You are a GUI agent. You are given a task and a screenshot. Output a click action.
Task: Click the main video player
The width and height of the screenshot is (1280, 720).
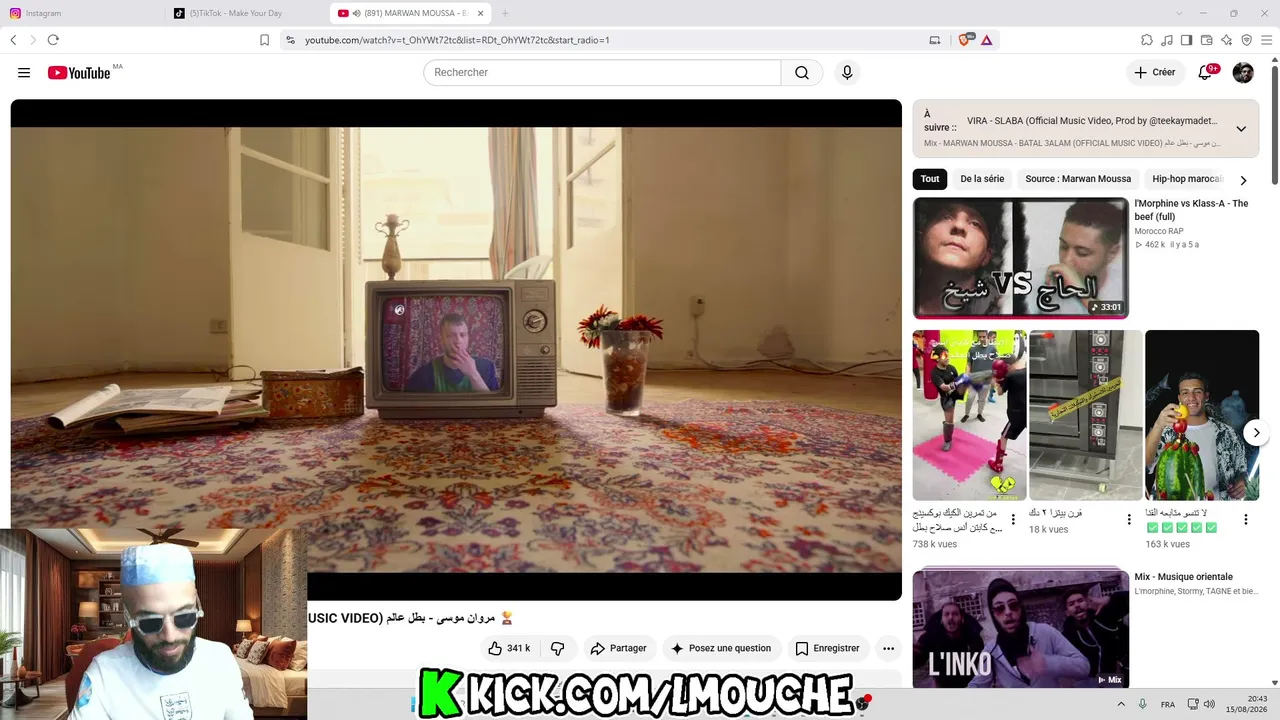pos(456,350)
